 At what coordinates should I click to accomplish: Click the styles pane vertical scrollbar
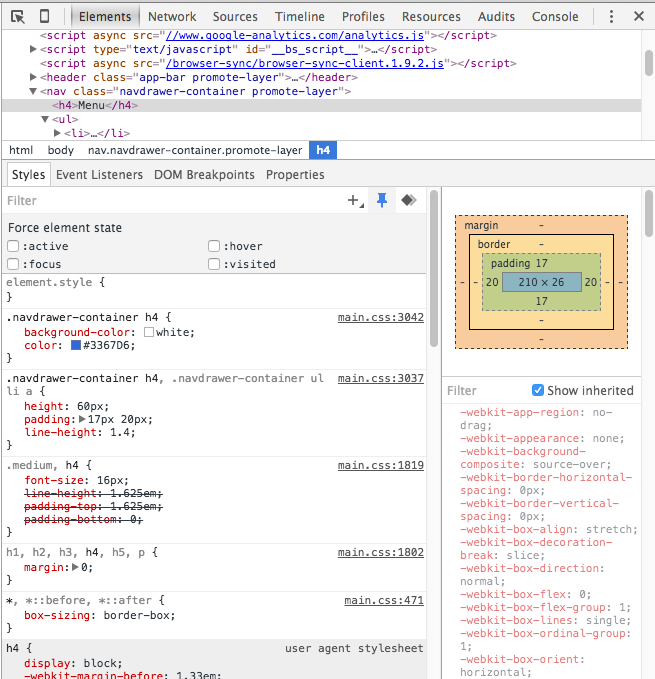[434, 268]
